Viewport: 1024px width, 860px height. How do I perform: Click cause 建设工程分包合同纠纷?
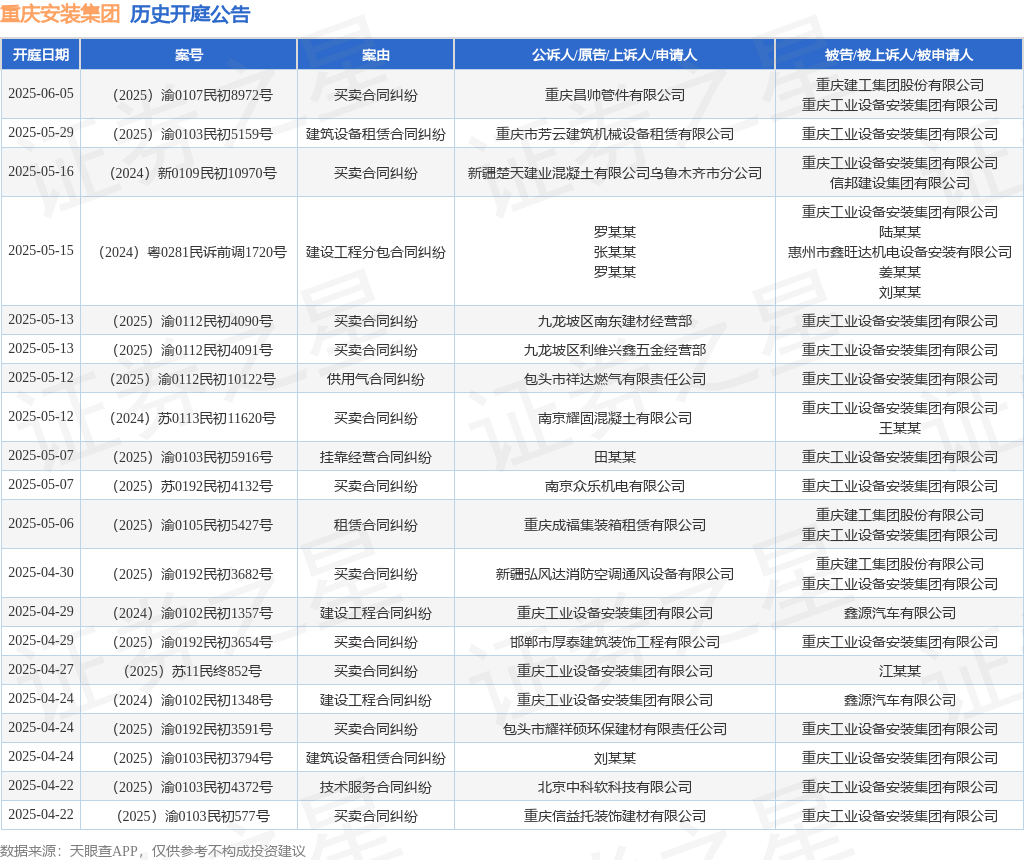[x=376, y=252]
